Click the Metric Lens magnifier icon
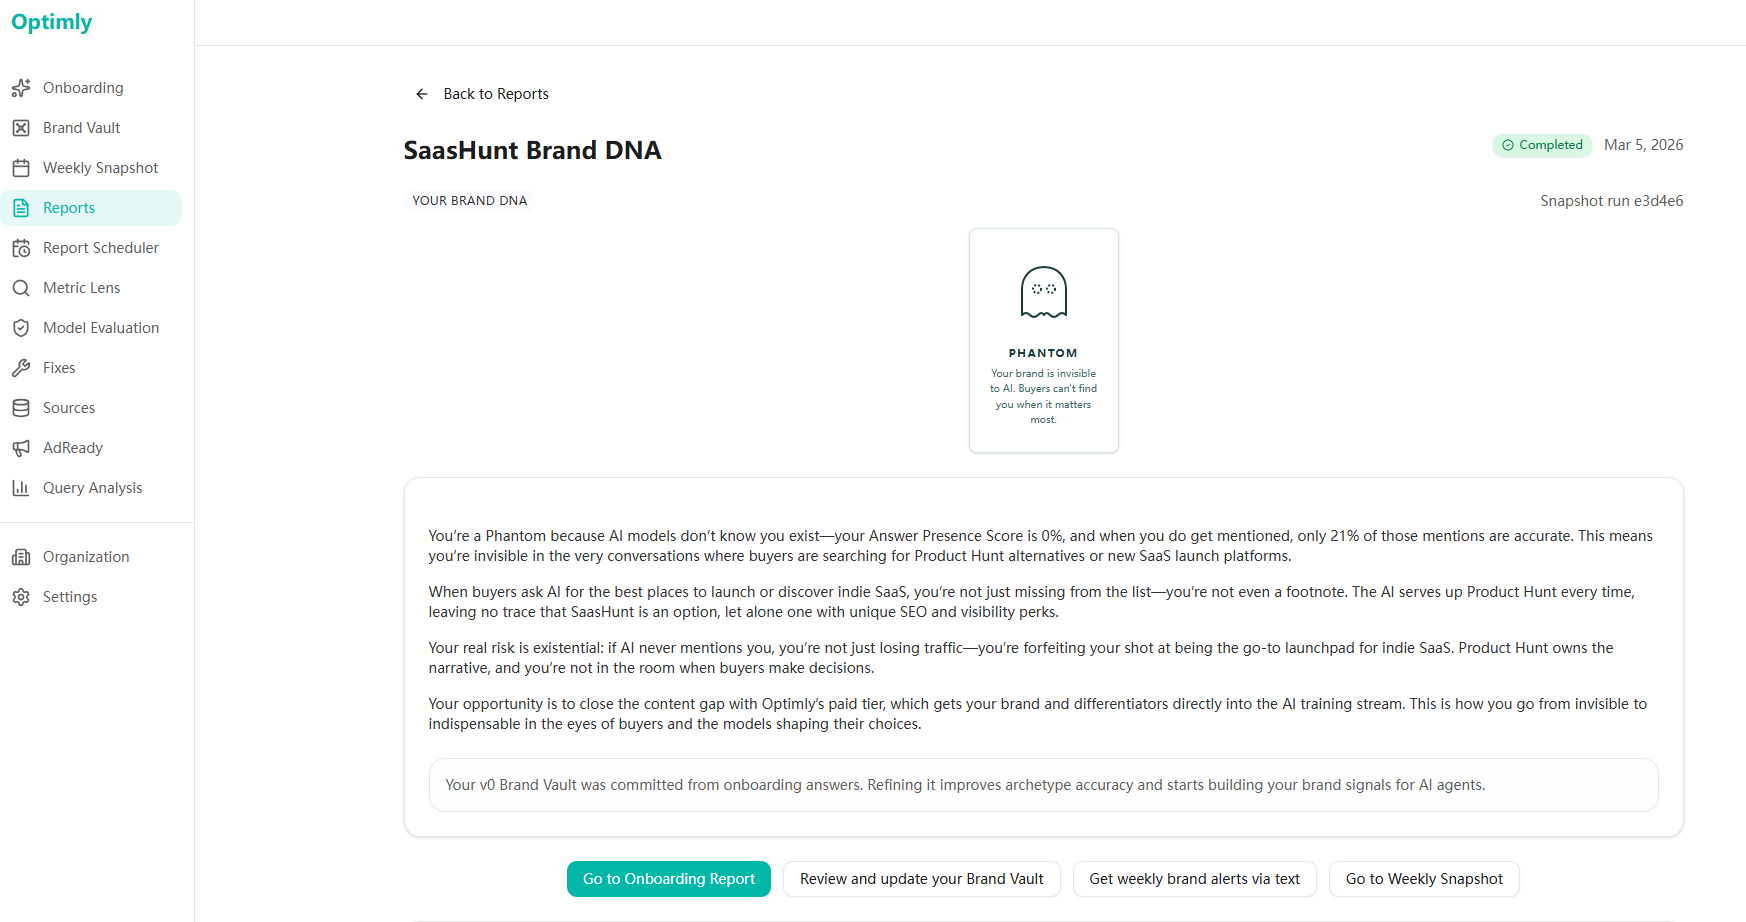Viewport: 1746px width, 922px height. [x=21, y=288]
